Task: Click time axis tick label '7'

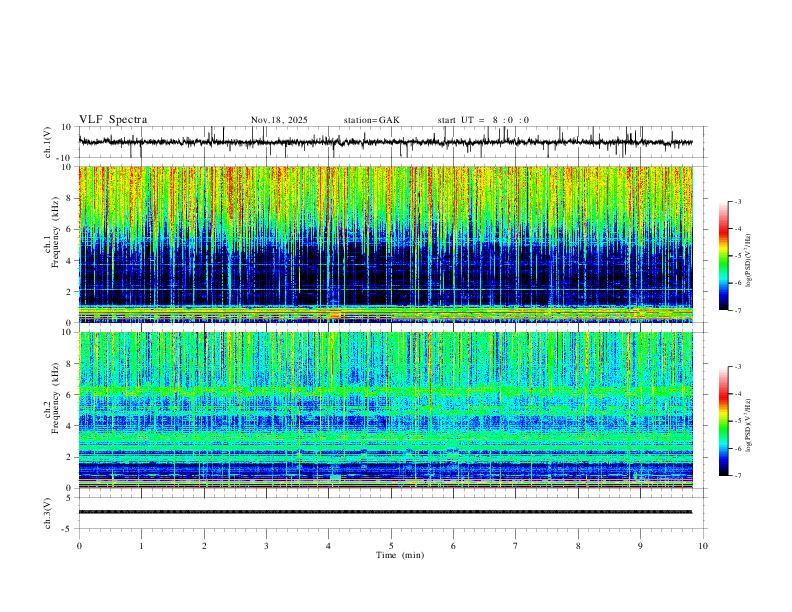Action: tap(516, 546)
